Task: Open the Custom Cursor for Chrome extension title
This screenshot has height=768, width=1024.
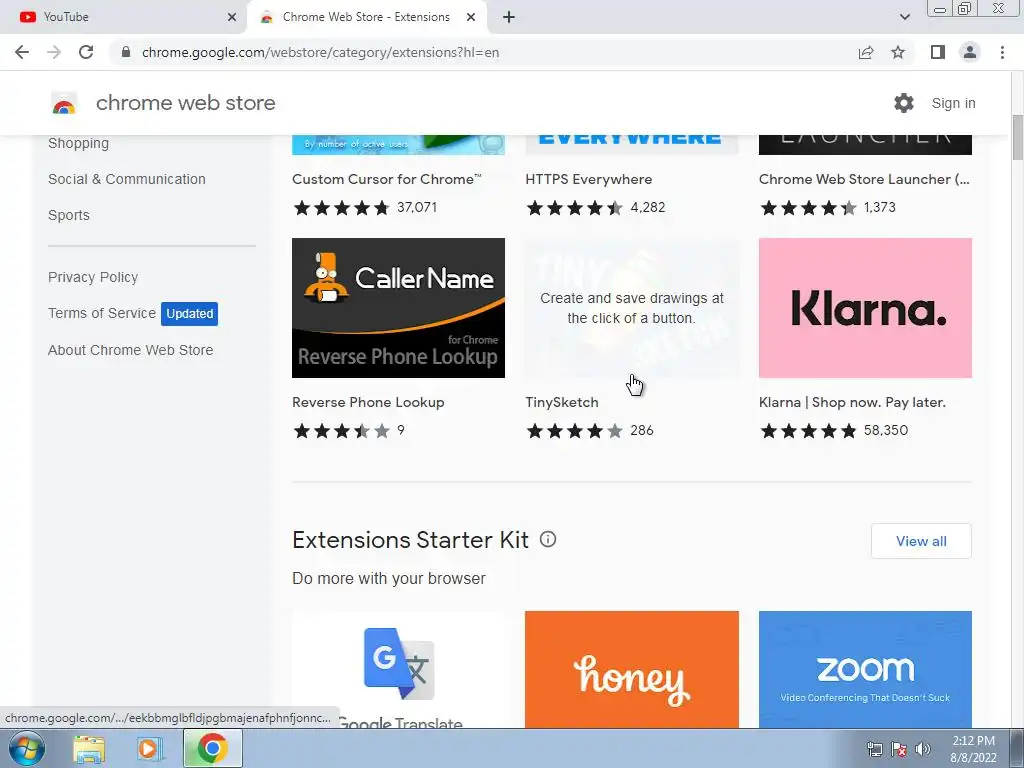Action: [x=387, y=179]
